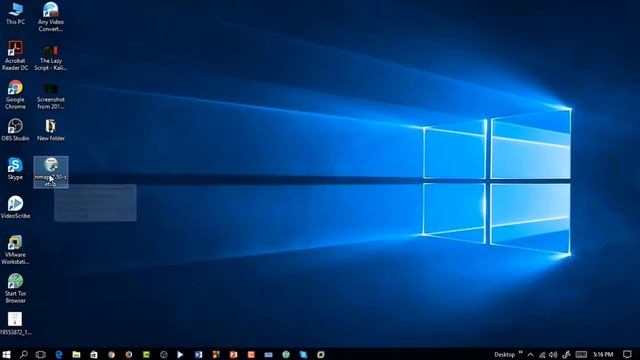Open the clock showing 5:16 PM
The image size is (640, 360).
pos(603,355)
